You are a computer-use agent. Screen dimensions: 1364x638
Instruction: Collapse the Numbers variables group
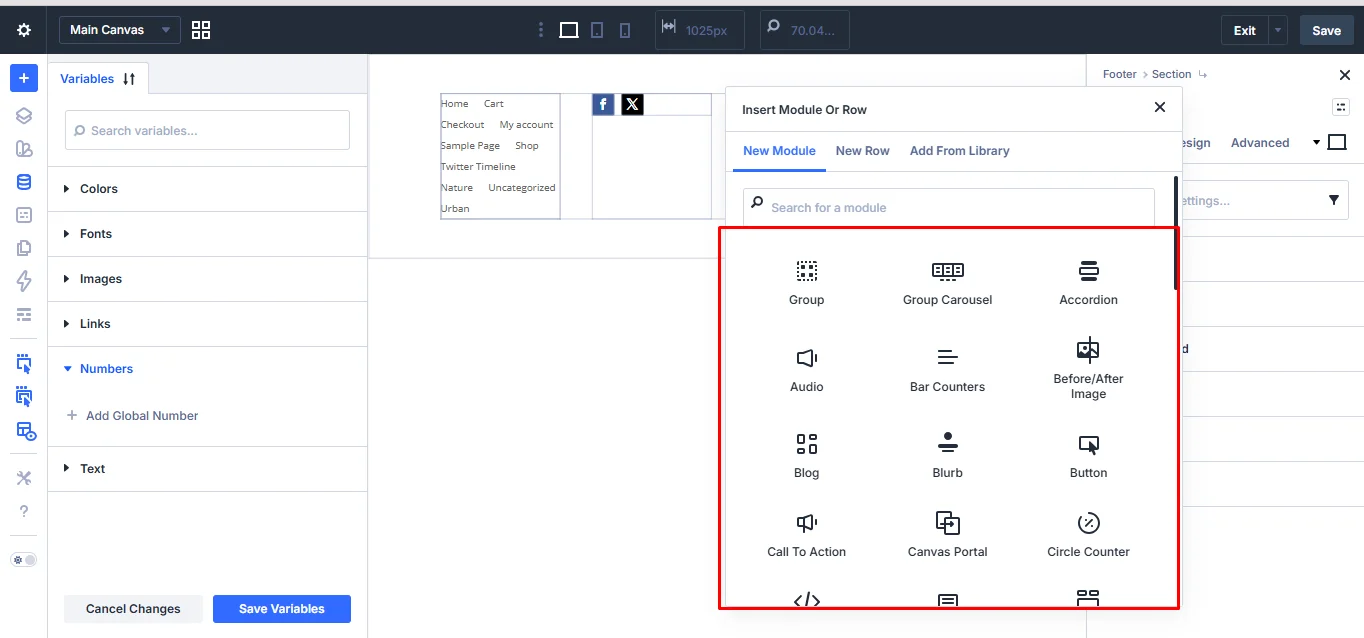tap(208, 369)
